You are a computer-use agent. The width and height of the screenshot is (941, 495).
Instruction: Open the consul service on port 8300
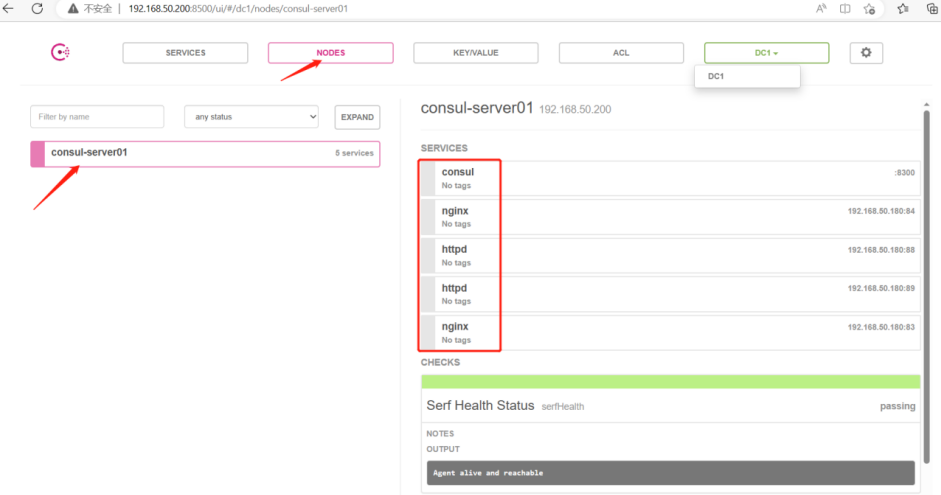pyautogui.click(x=670, y=178)
